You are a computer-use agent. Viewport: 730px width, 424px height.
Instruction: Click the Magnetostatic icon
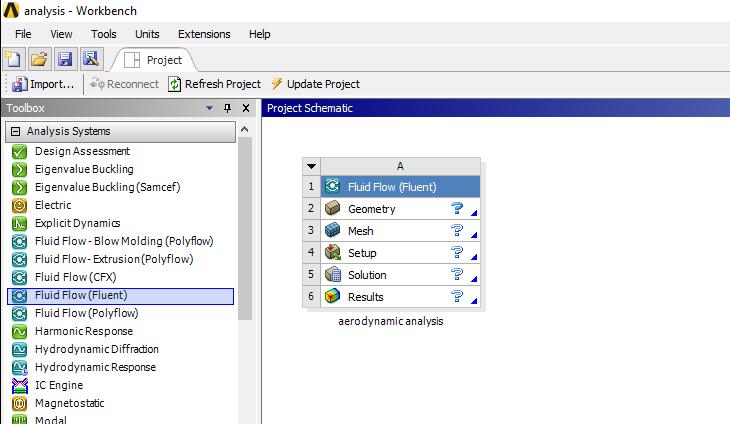[x=19, y=403]
